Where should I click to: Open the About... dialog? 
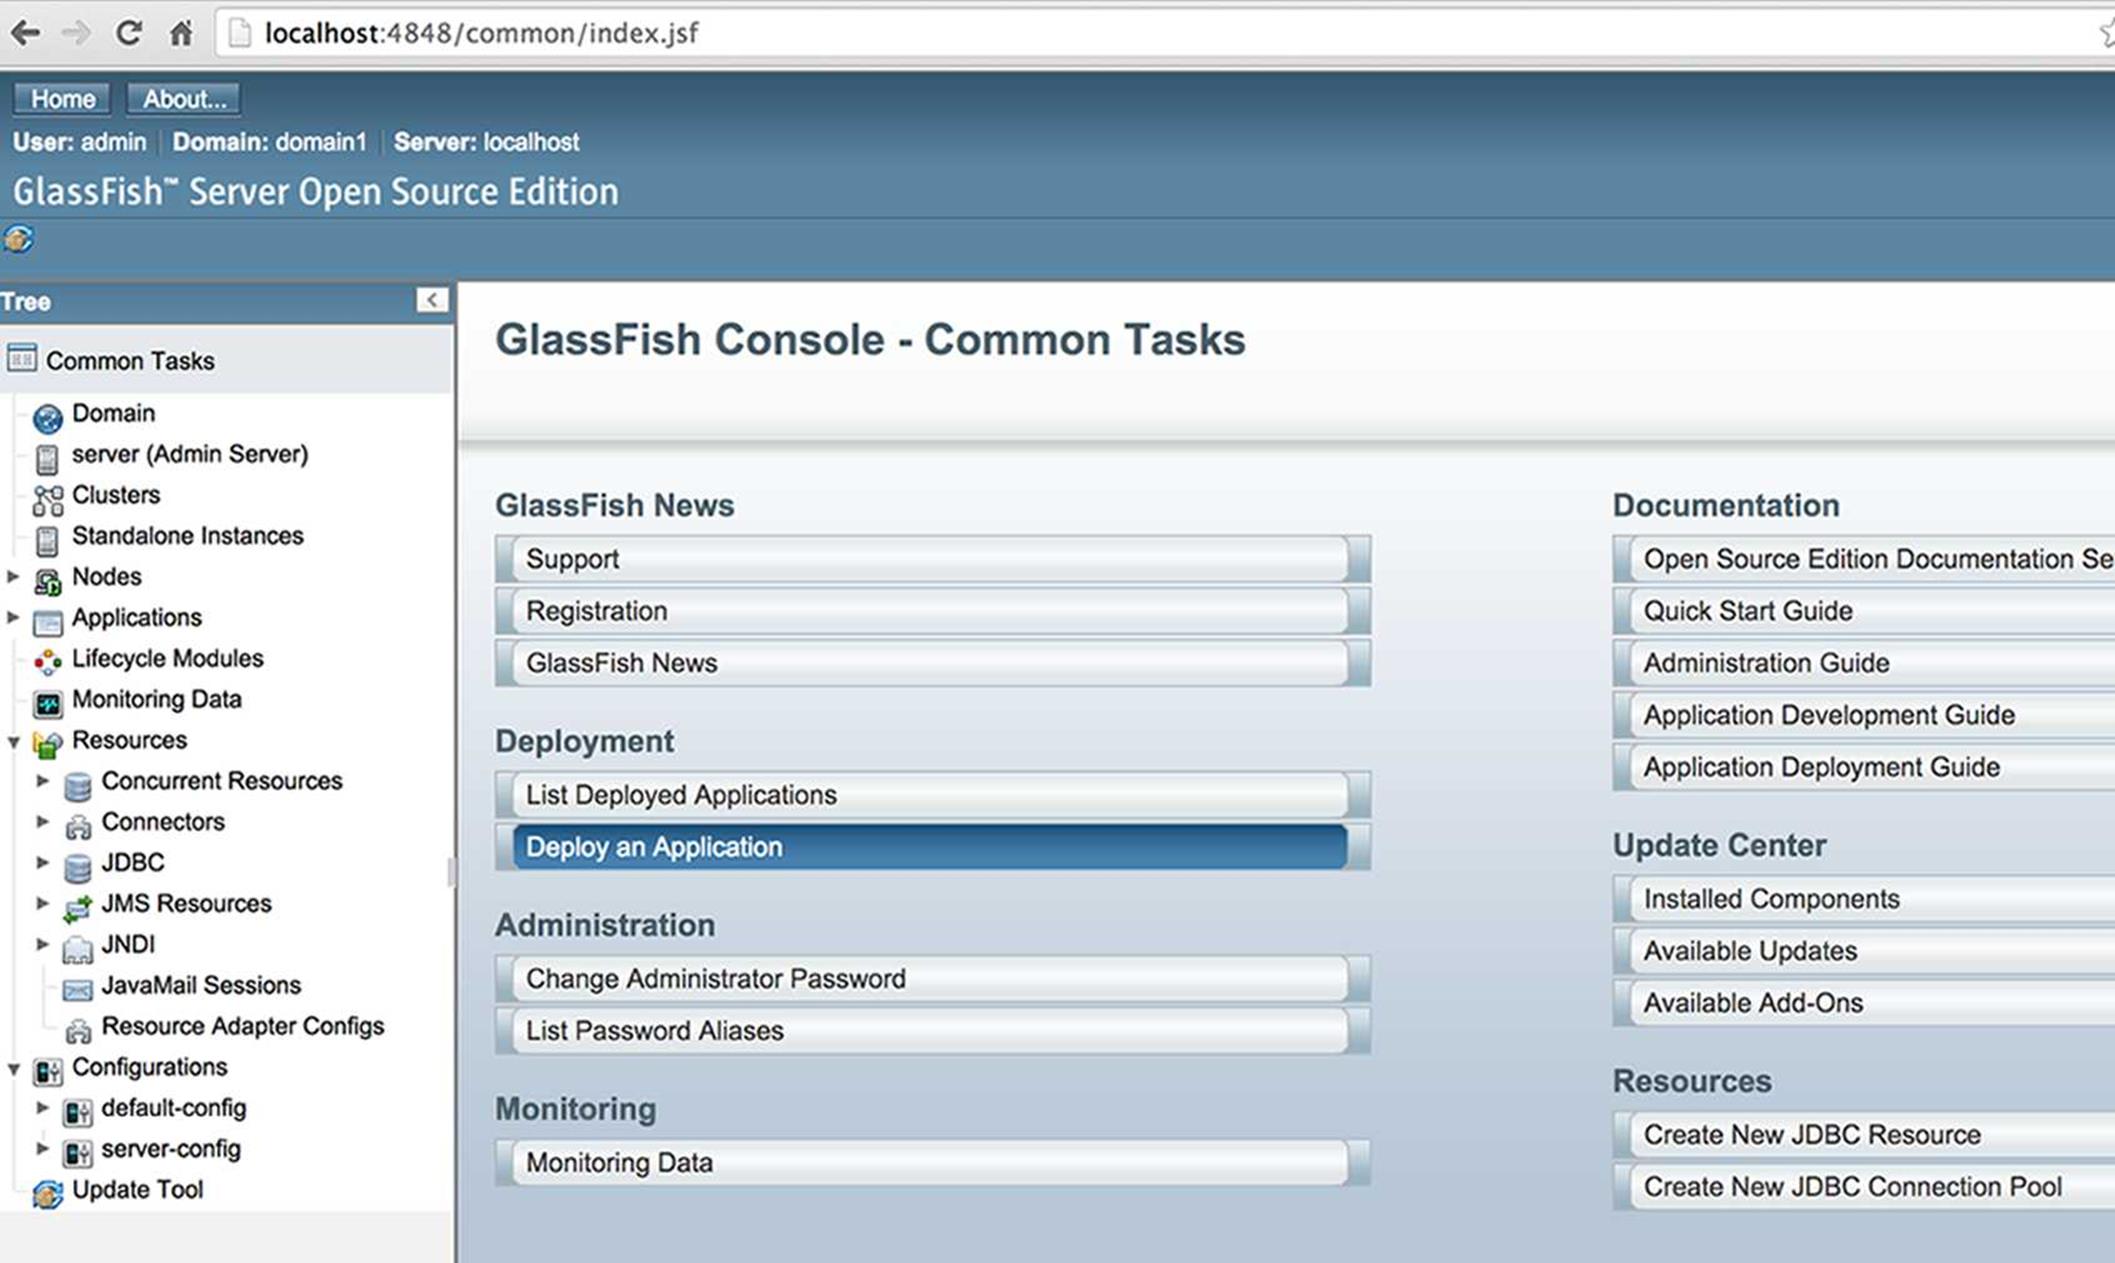coord(184,99)
